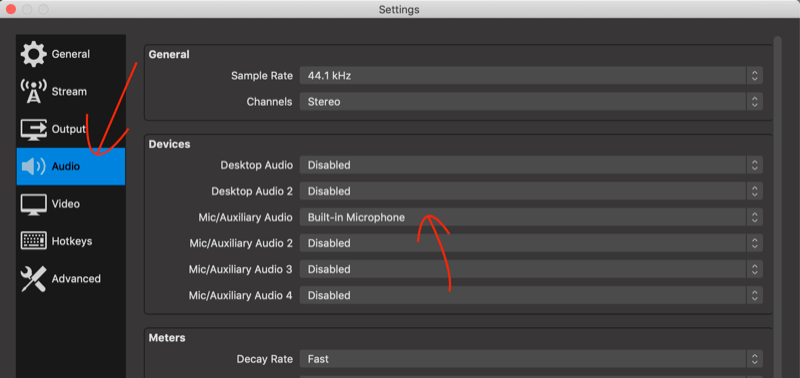800x378 pixels.
Task: Click the Desktop Audio stepper arrows
Action: [755, 165]
